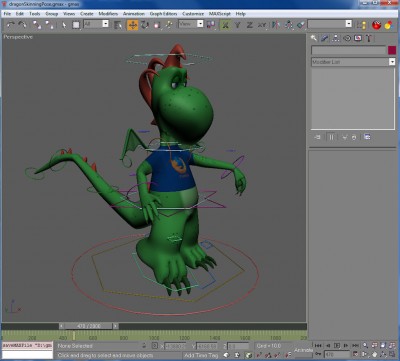400x361 pixels.
Task: Click the Align tool icon
Action: coord(301,25)
